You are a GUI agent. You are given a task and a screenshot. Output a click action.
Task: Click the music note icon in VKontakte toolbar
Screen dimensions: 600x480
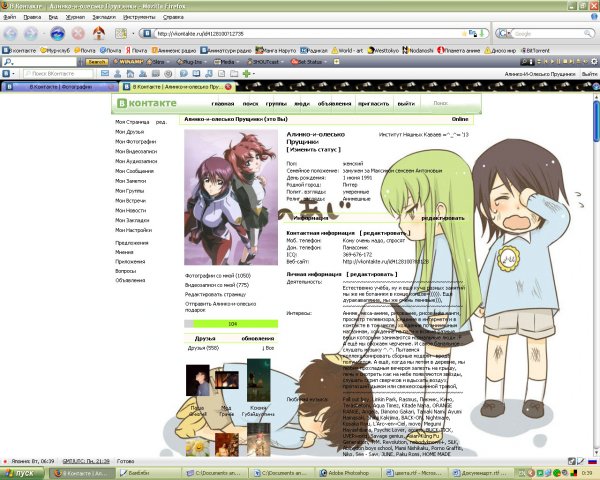pyautogui.click(x=209, y=73)
